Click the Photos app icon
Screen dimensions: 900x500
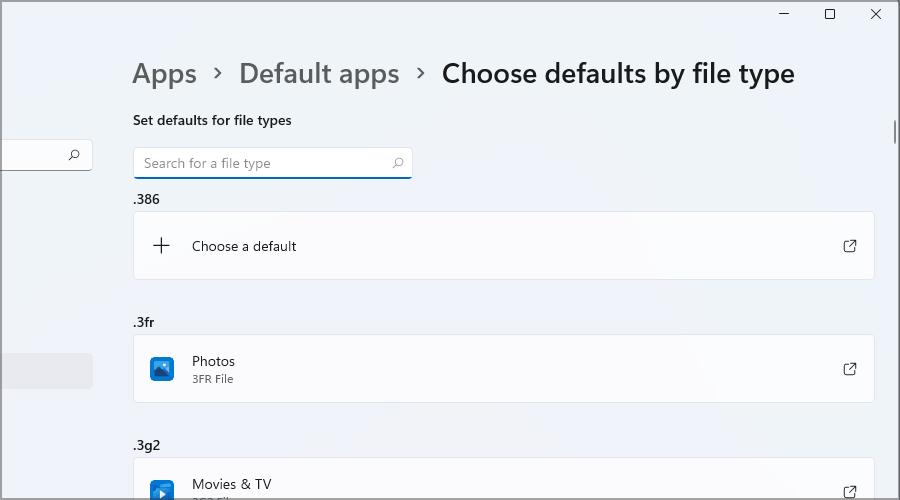point(162,369)
